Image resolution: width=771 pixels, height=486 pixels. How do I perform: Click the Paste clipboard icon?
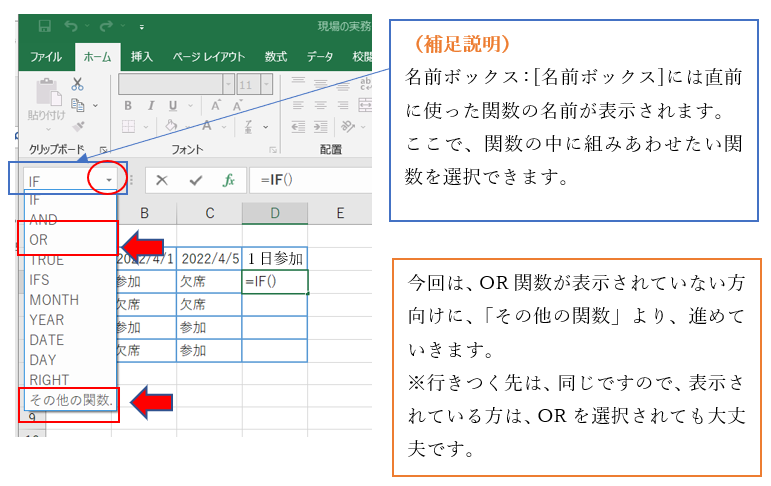tap(47, 93)
